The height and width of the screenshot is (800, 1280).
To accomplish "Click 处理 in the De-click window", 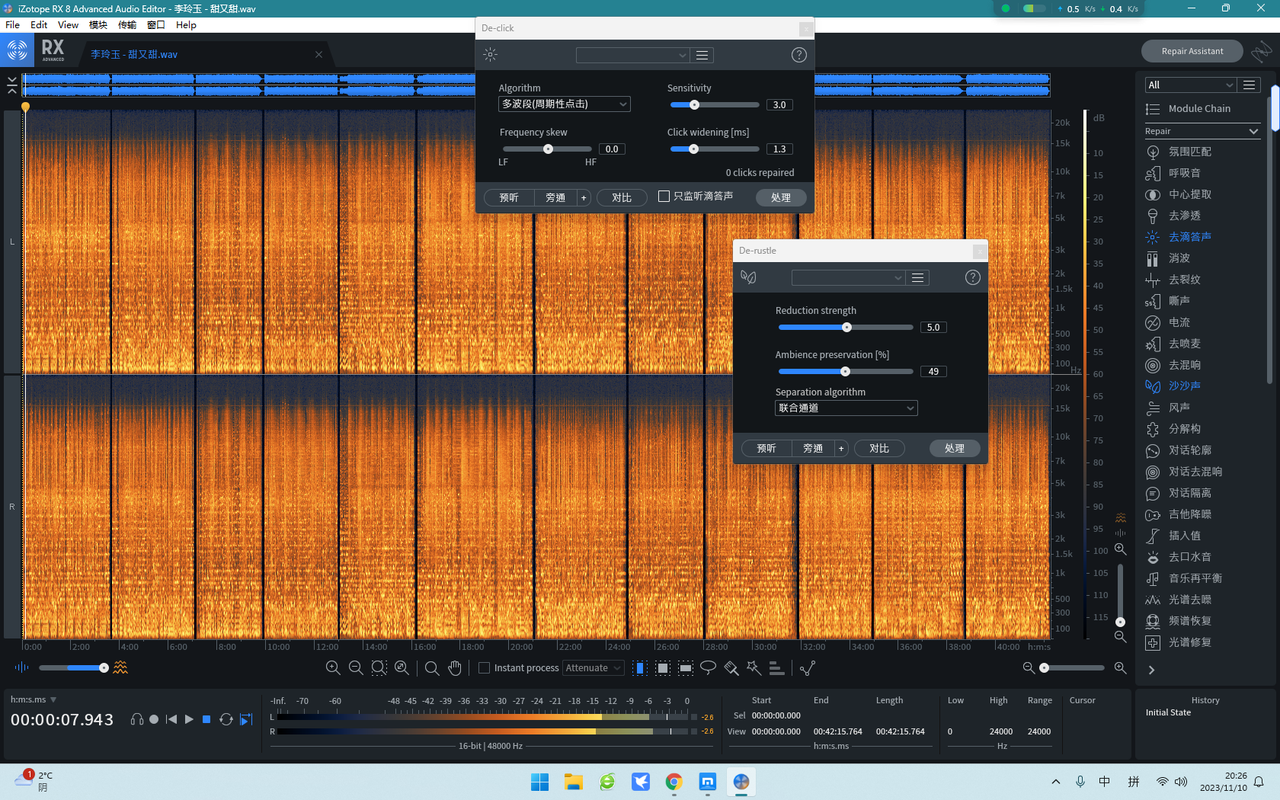I will coord(781,198).
